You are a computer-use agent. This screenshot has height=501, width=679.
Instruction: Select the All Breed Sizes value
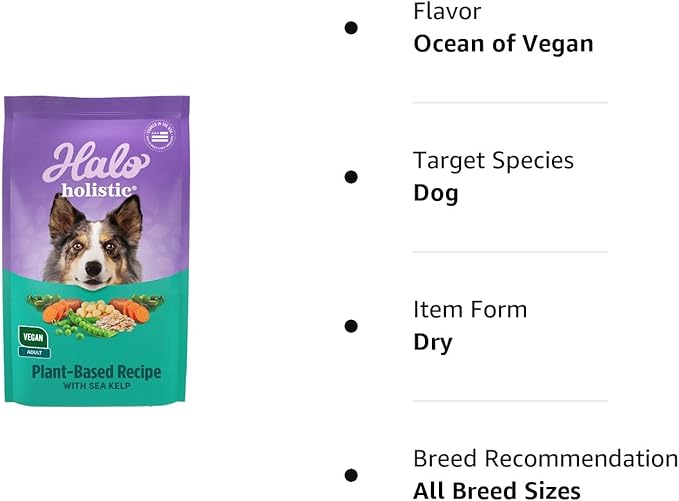497,490
